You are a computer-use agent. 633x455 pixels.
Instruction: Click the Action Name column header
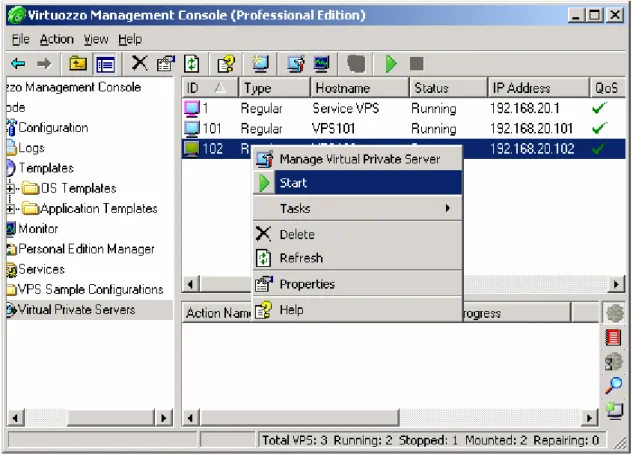tap(218, 313)
